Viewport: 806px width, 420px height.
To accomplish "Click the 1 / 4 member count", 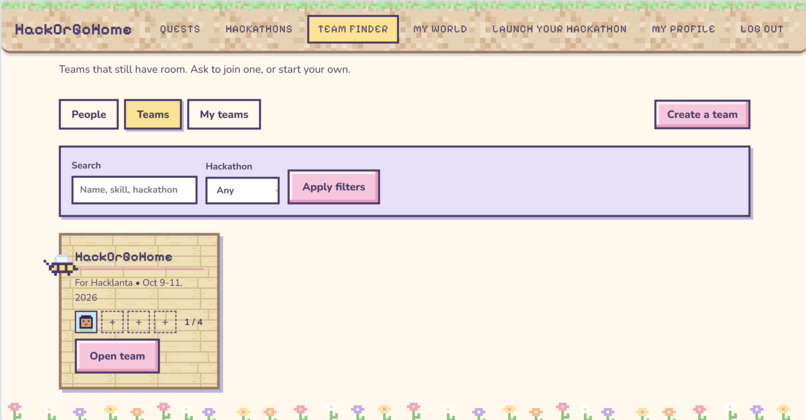I will [193, 322].
